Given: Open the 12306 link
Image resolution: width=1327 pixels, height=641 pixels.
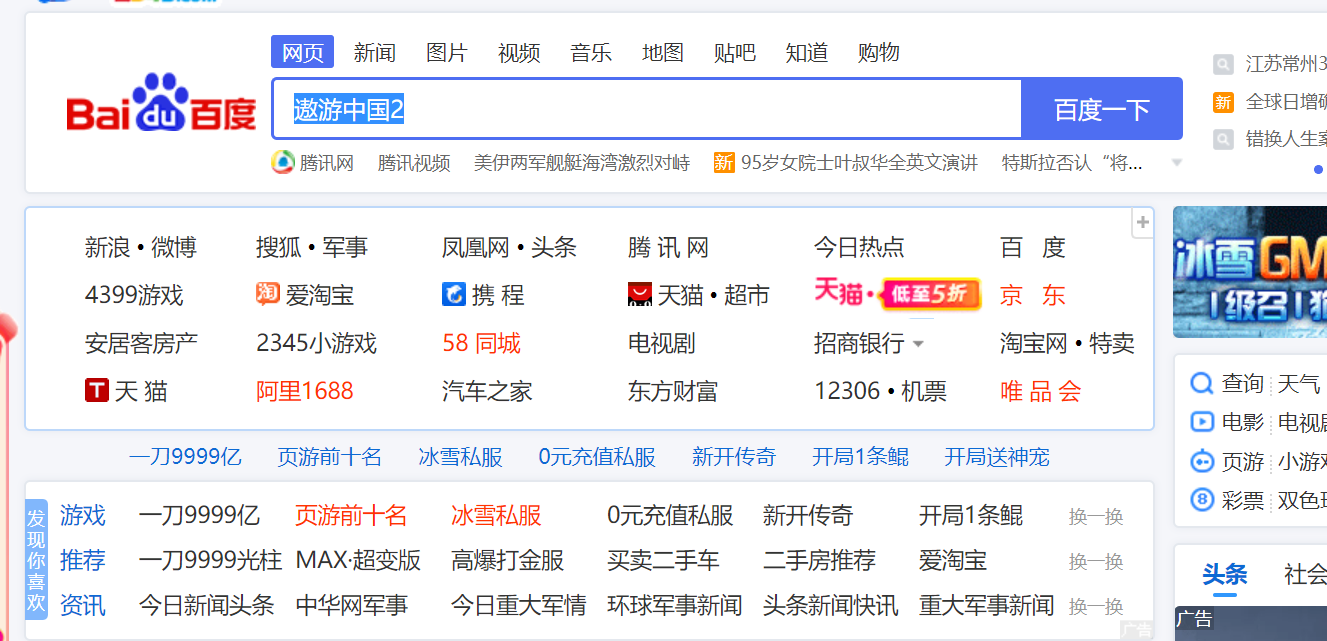Looking at the screenshot, I should (847, 391).
